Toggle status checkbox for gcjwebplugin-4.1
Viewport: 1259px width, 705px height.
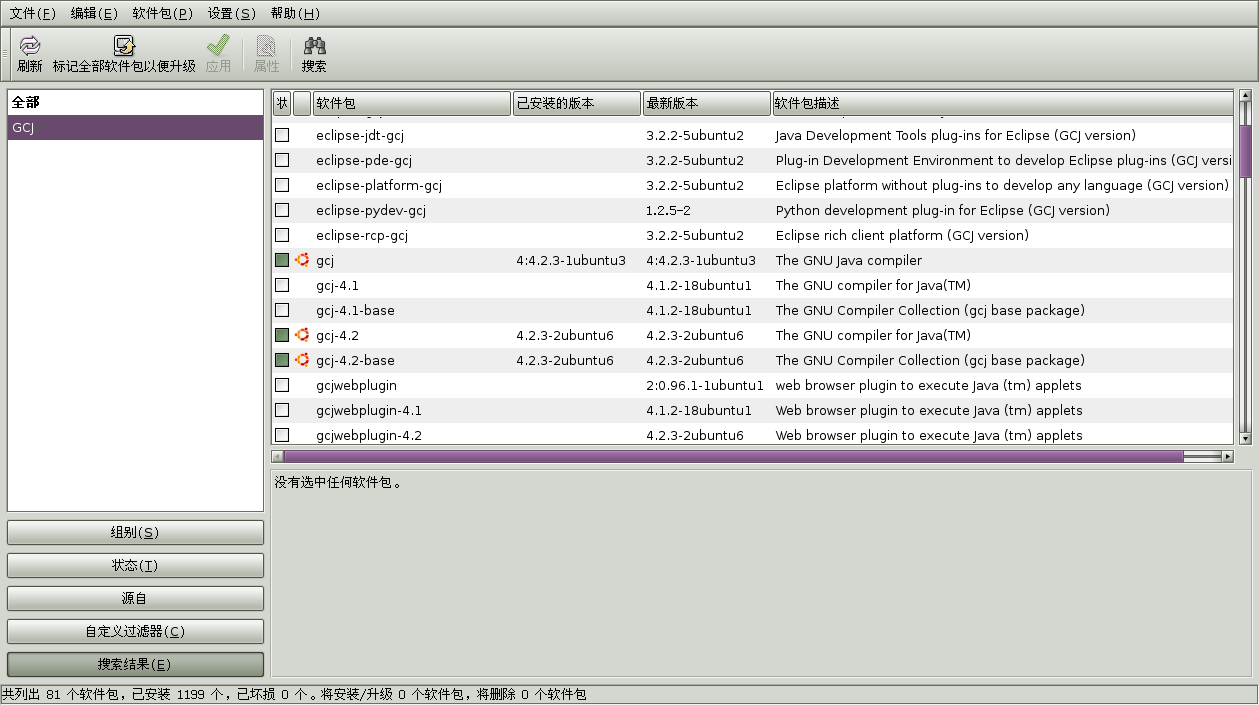pyautogui.click(x=282, y=410)
